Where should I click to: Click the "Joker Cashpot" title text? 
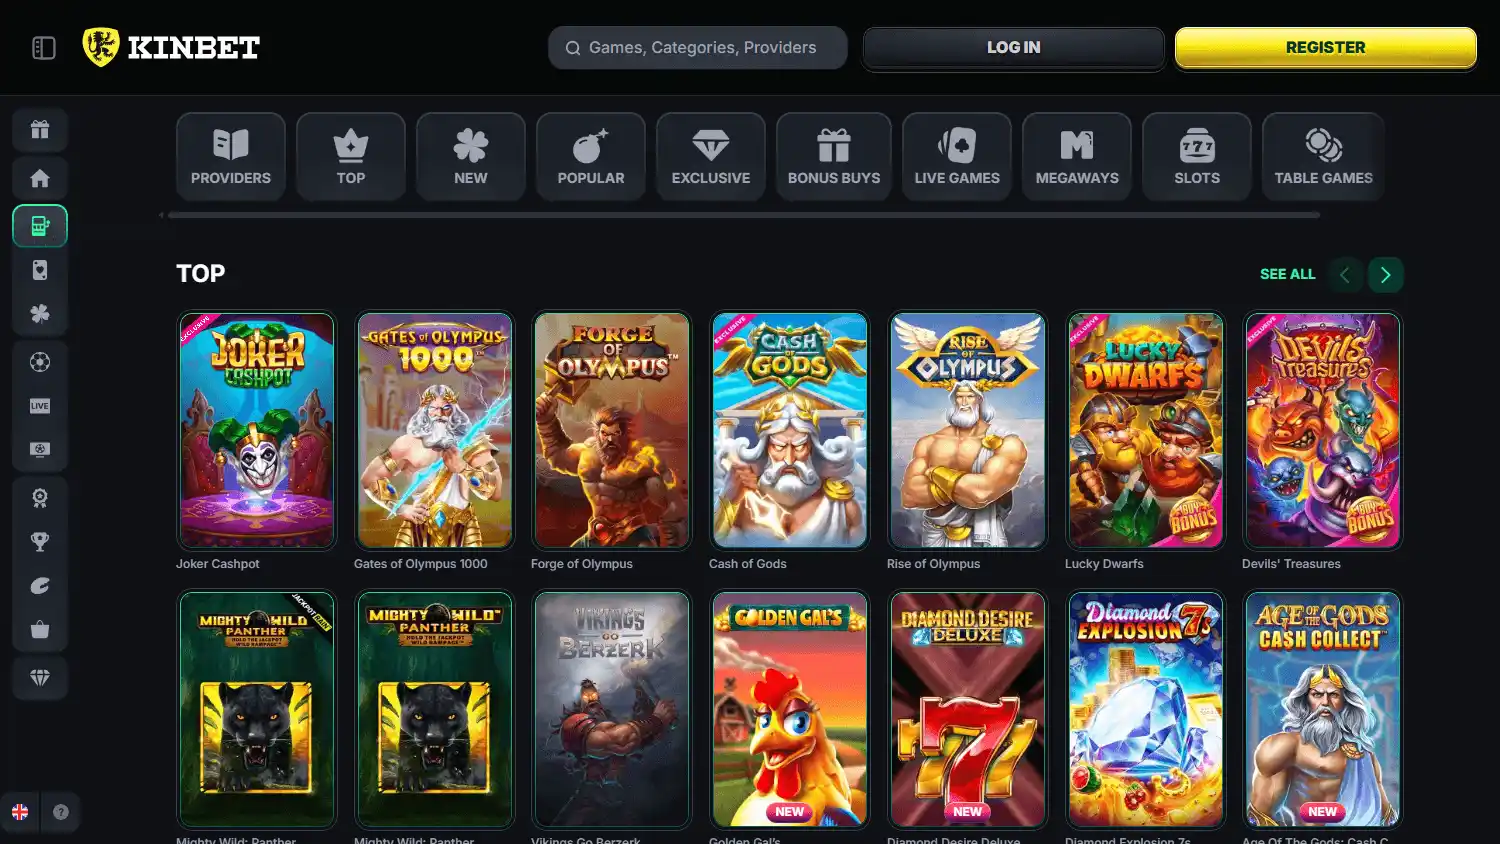coord(218,564)
